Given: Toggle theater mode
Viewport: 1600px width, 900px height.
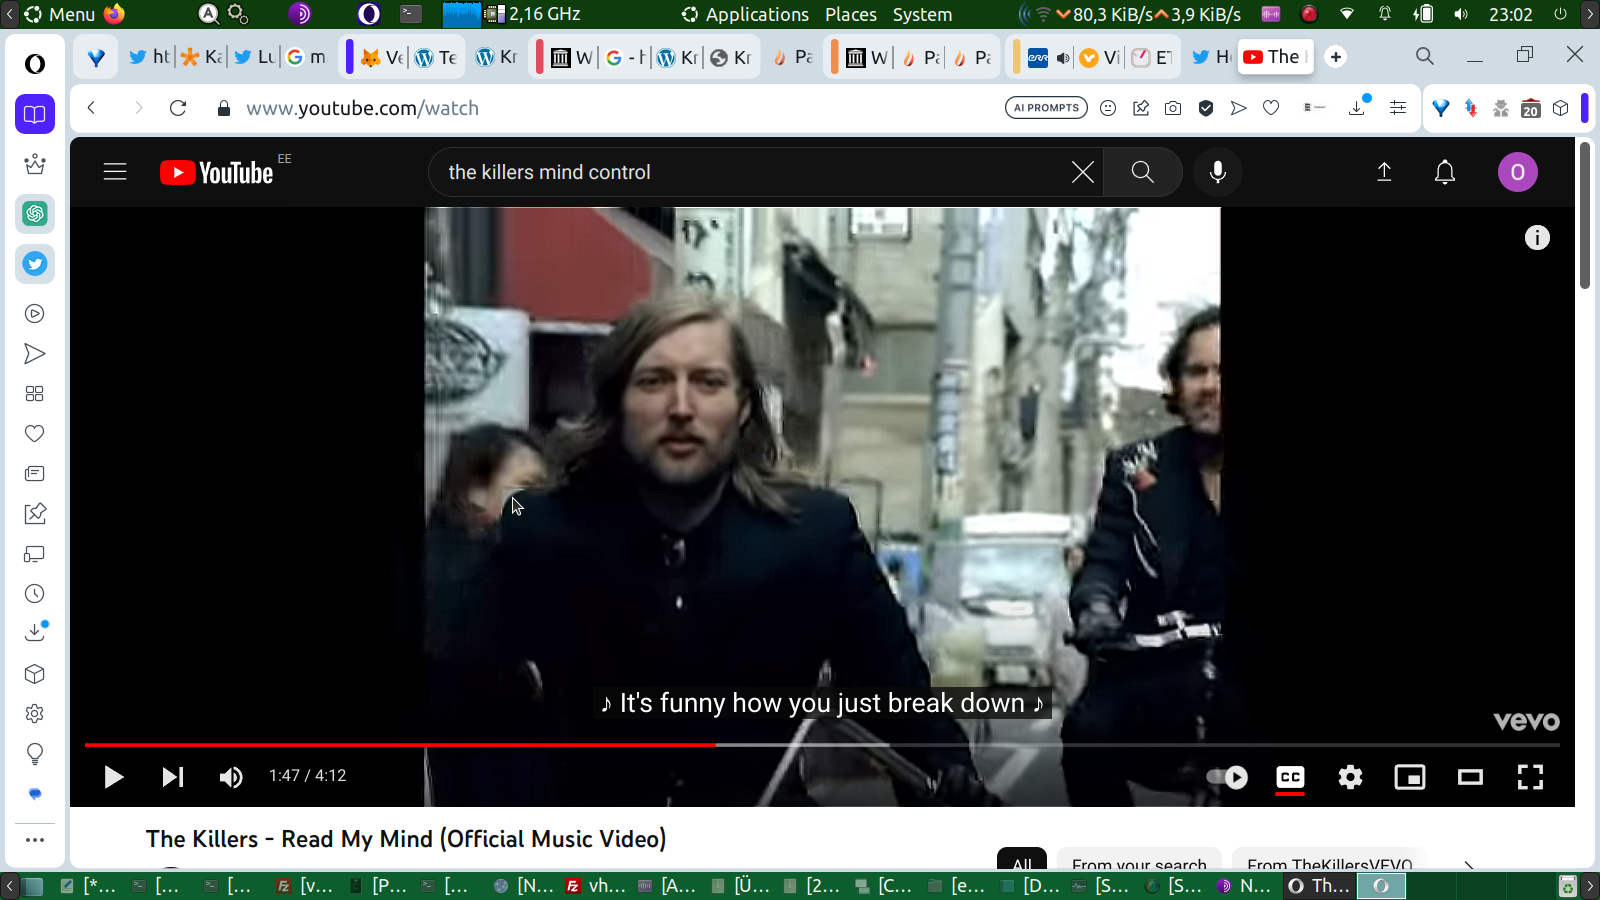Looking at the screenshot, I should 1470,777.
